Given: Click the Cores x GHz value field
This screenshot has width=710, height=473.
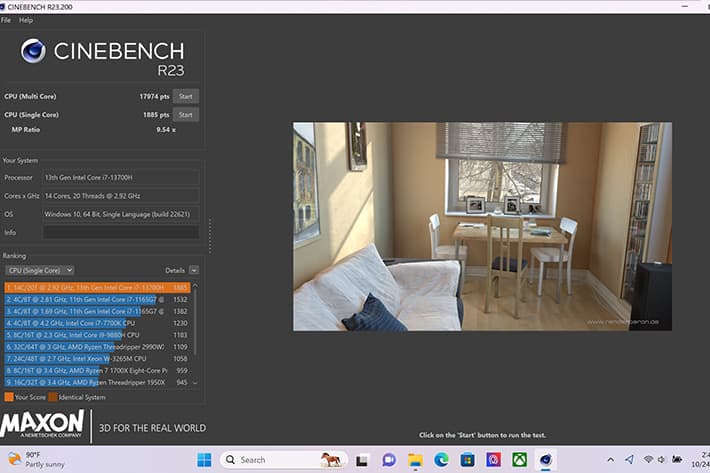Looking at the screenshot, I should (x=121, y=196).
